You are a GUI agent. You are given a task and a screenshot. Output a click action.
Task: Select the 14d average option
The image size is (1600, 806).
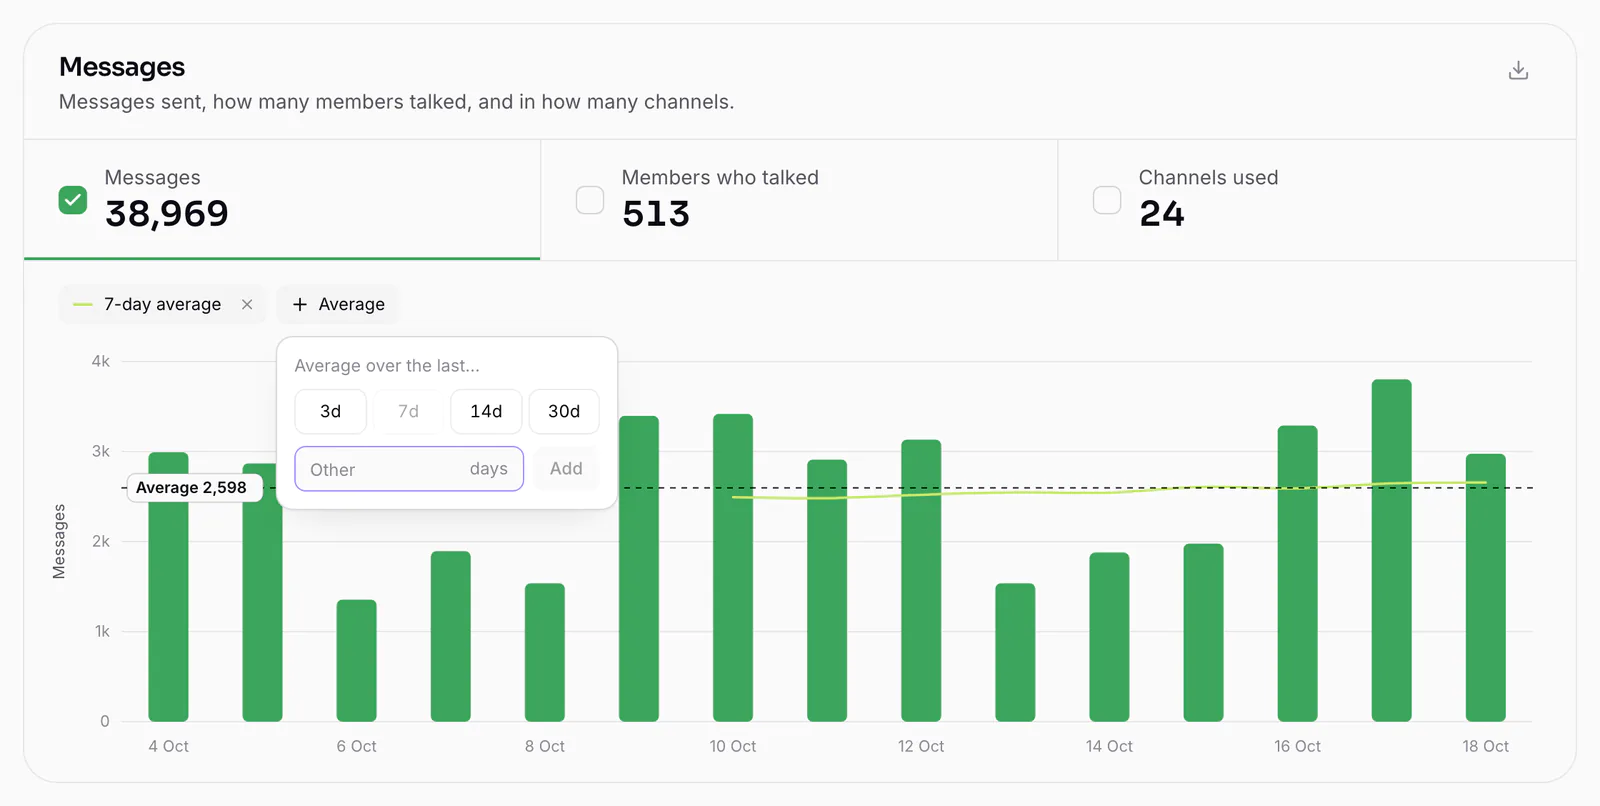click(486, 411)
